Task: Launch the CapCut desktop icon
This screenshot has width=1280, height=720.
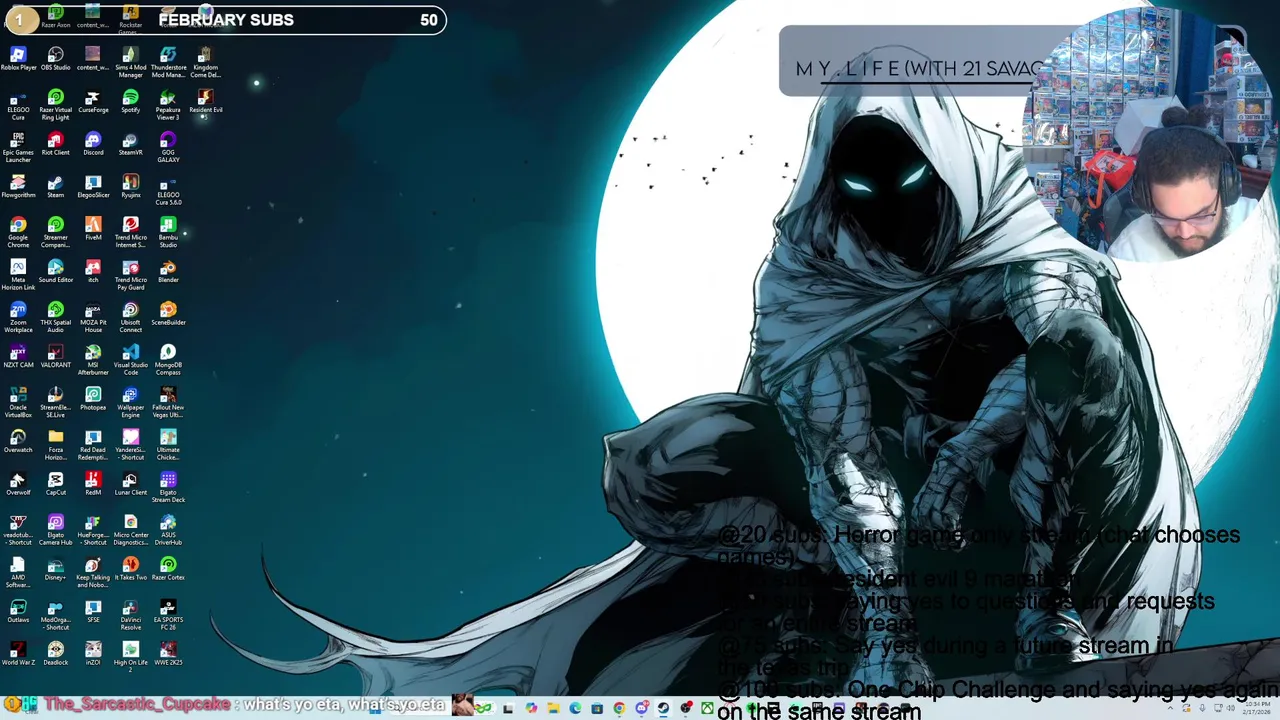Action: coord(55,484)
